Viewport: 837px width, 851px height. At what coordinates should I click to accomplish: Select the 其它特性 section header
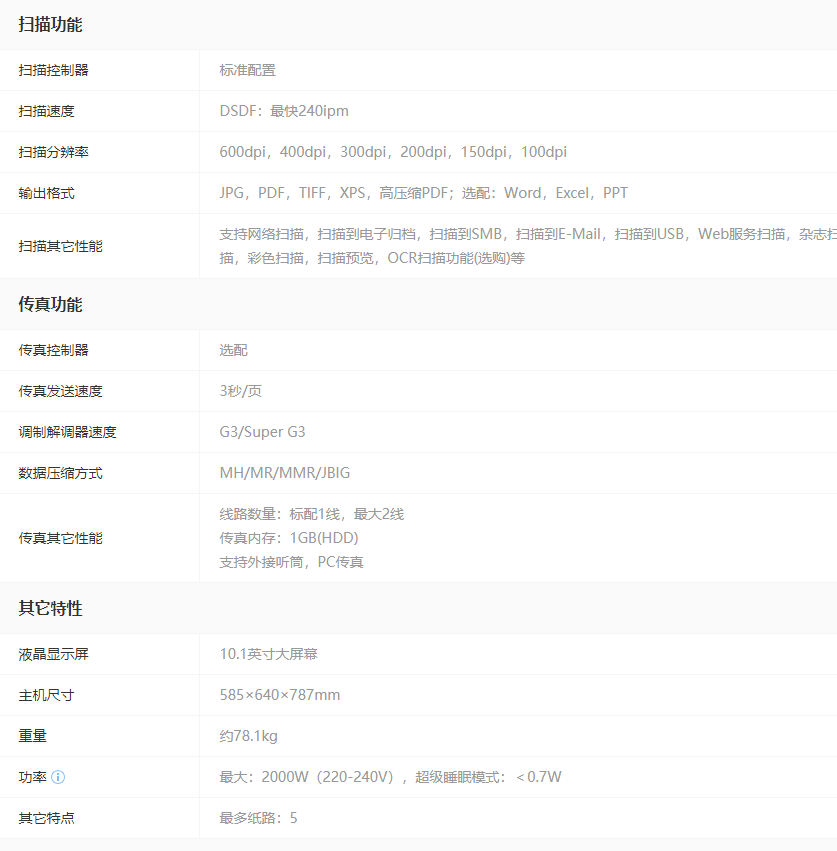click(x=51, y=609)
